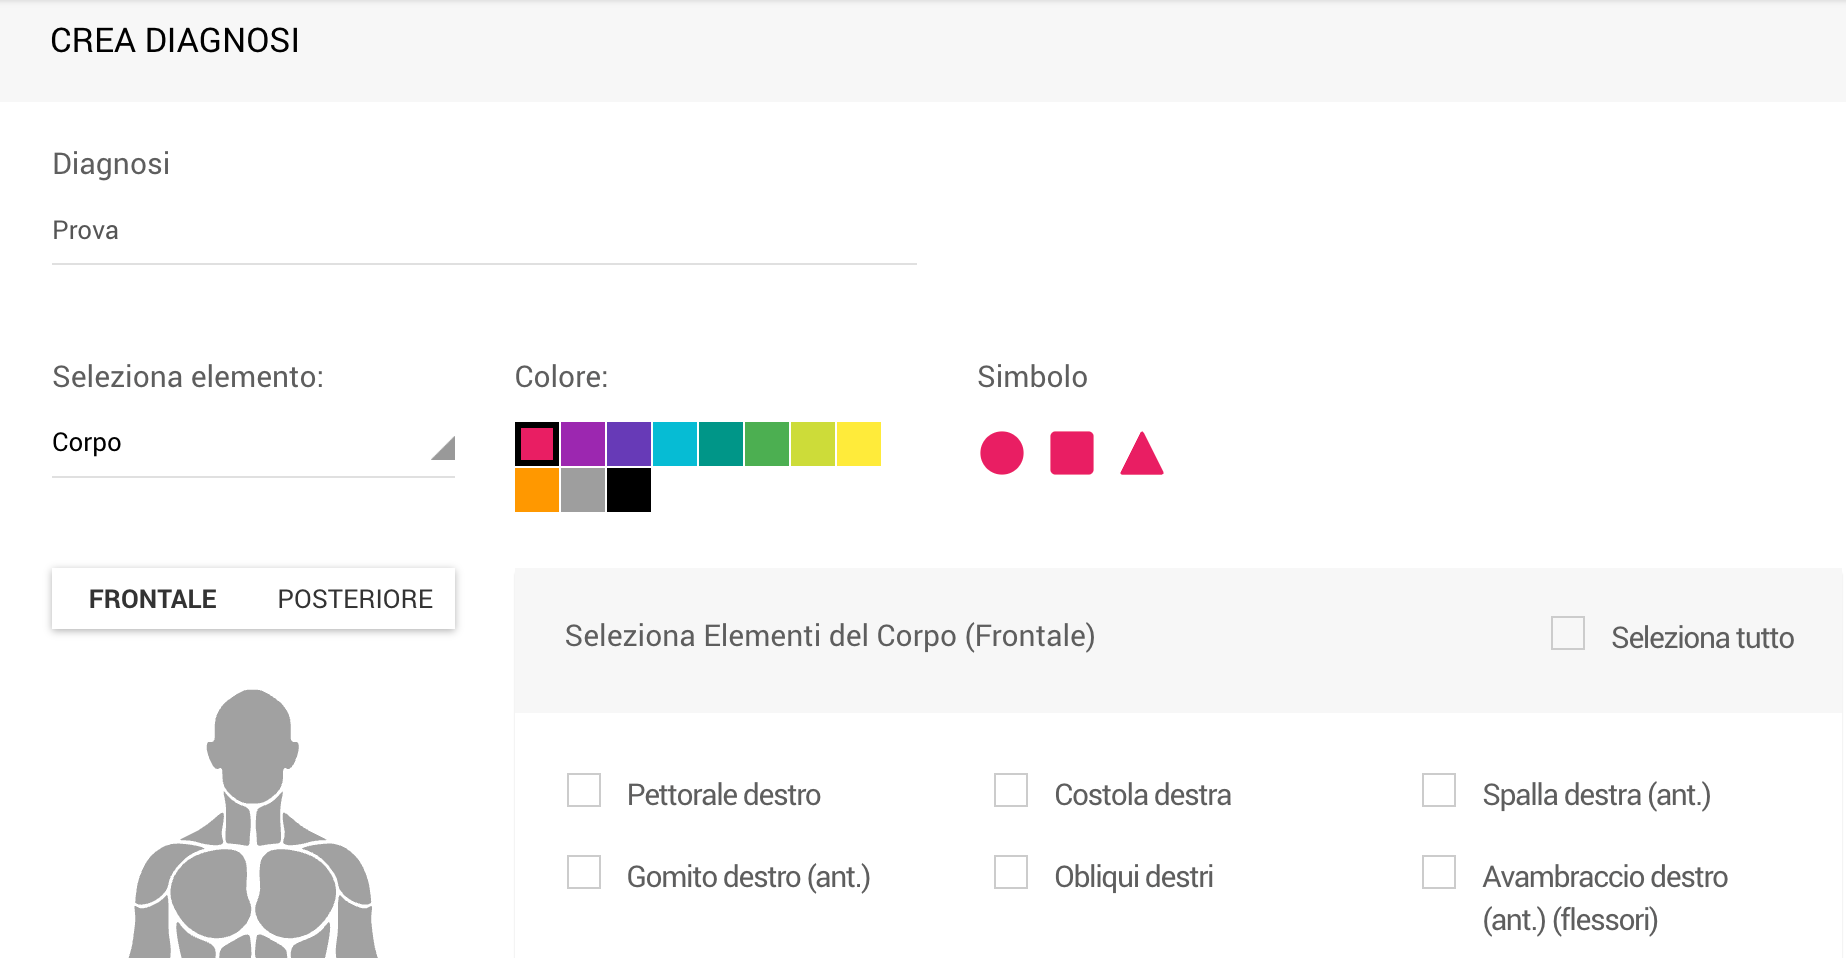The image size is (1846, 958).
Task: Check Spalla destra (ant.) option
Action: [x=1439, y=790]
